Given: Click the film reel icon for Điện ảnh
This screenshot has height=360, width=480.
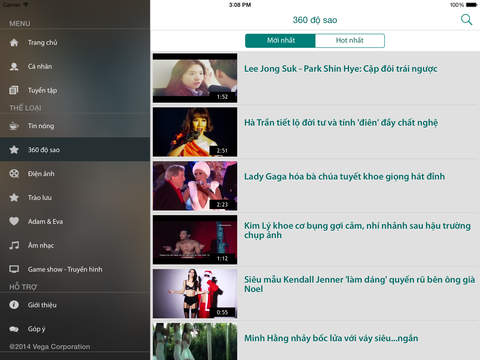Looking at the screenshot, I should 14,173.
